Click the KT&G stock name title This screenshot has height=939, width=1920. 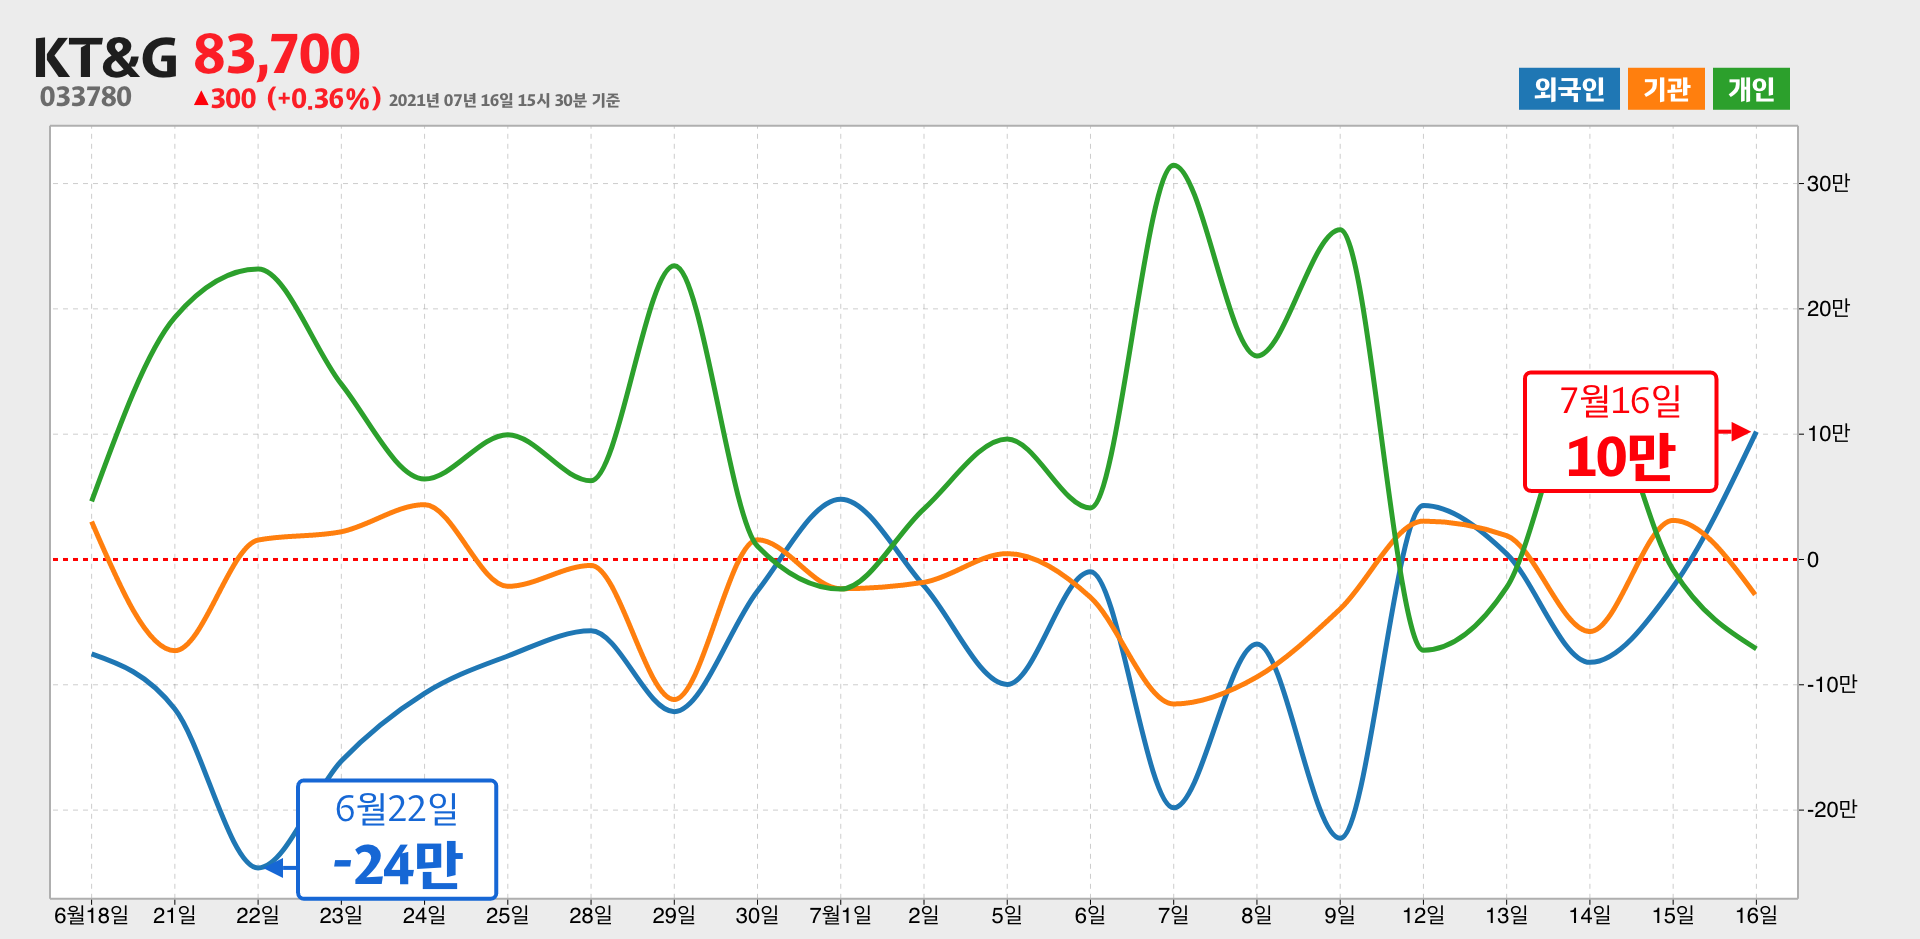pyautogui.click(x=105, y=57)
